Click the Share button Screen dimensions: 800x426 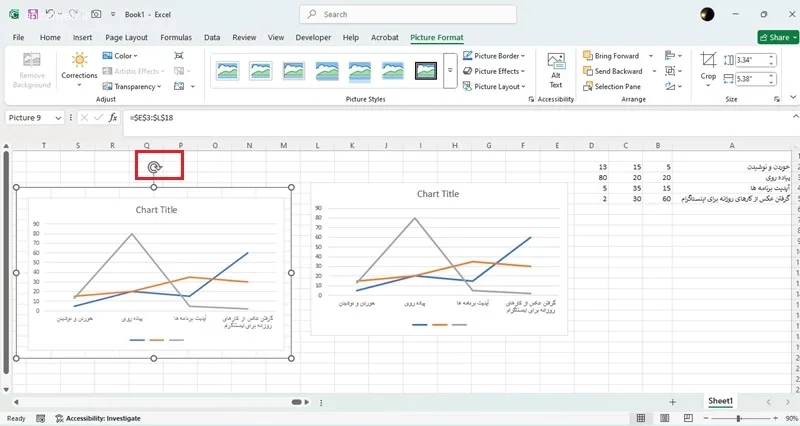pos(778,37)
